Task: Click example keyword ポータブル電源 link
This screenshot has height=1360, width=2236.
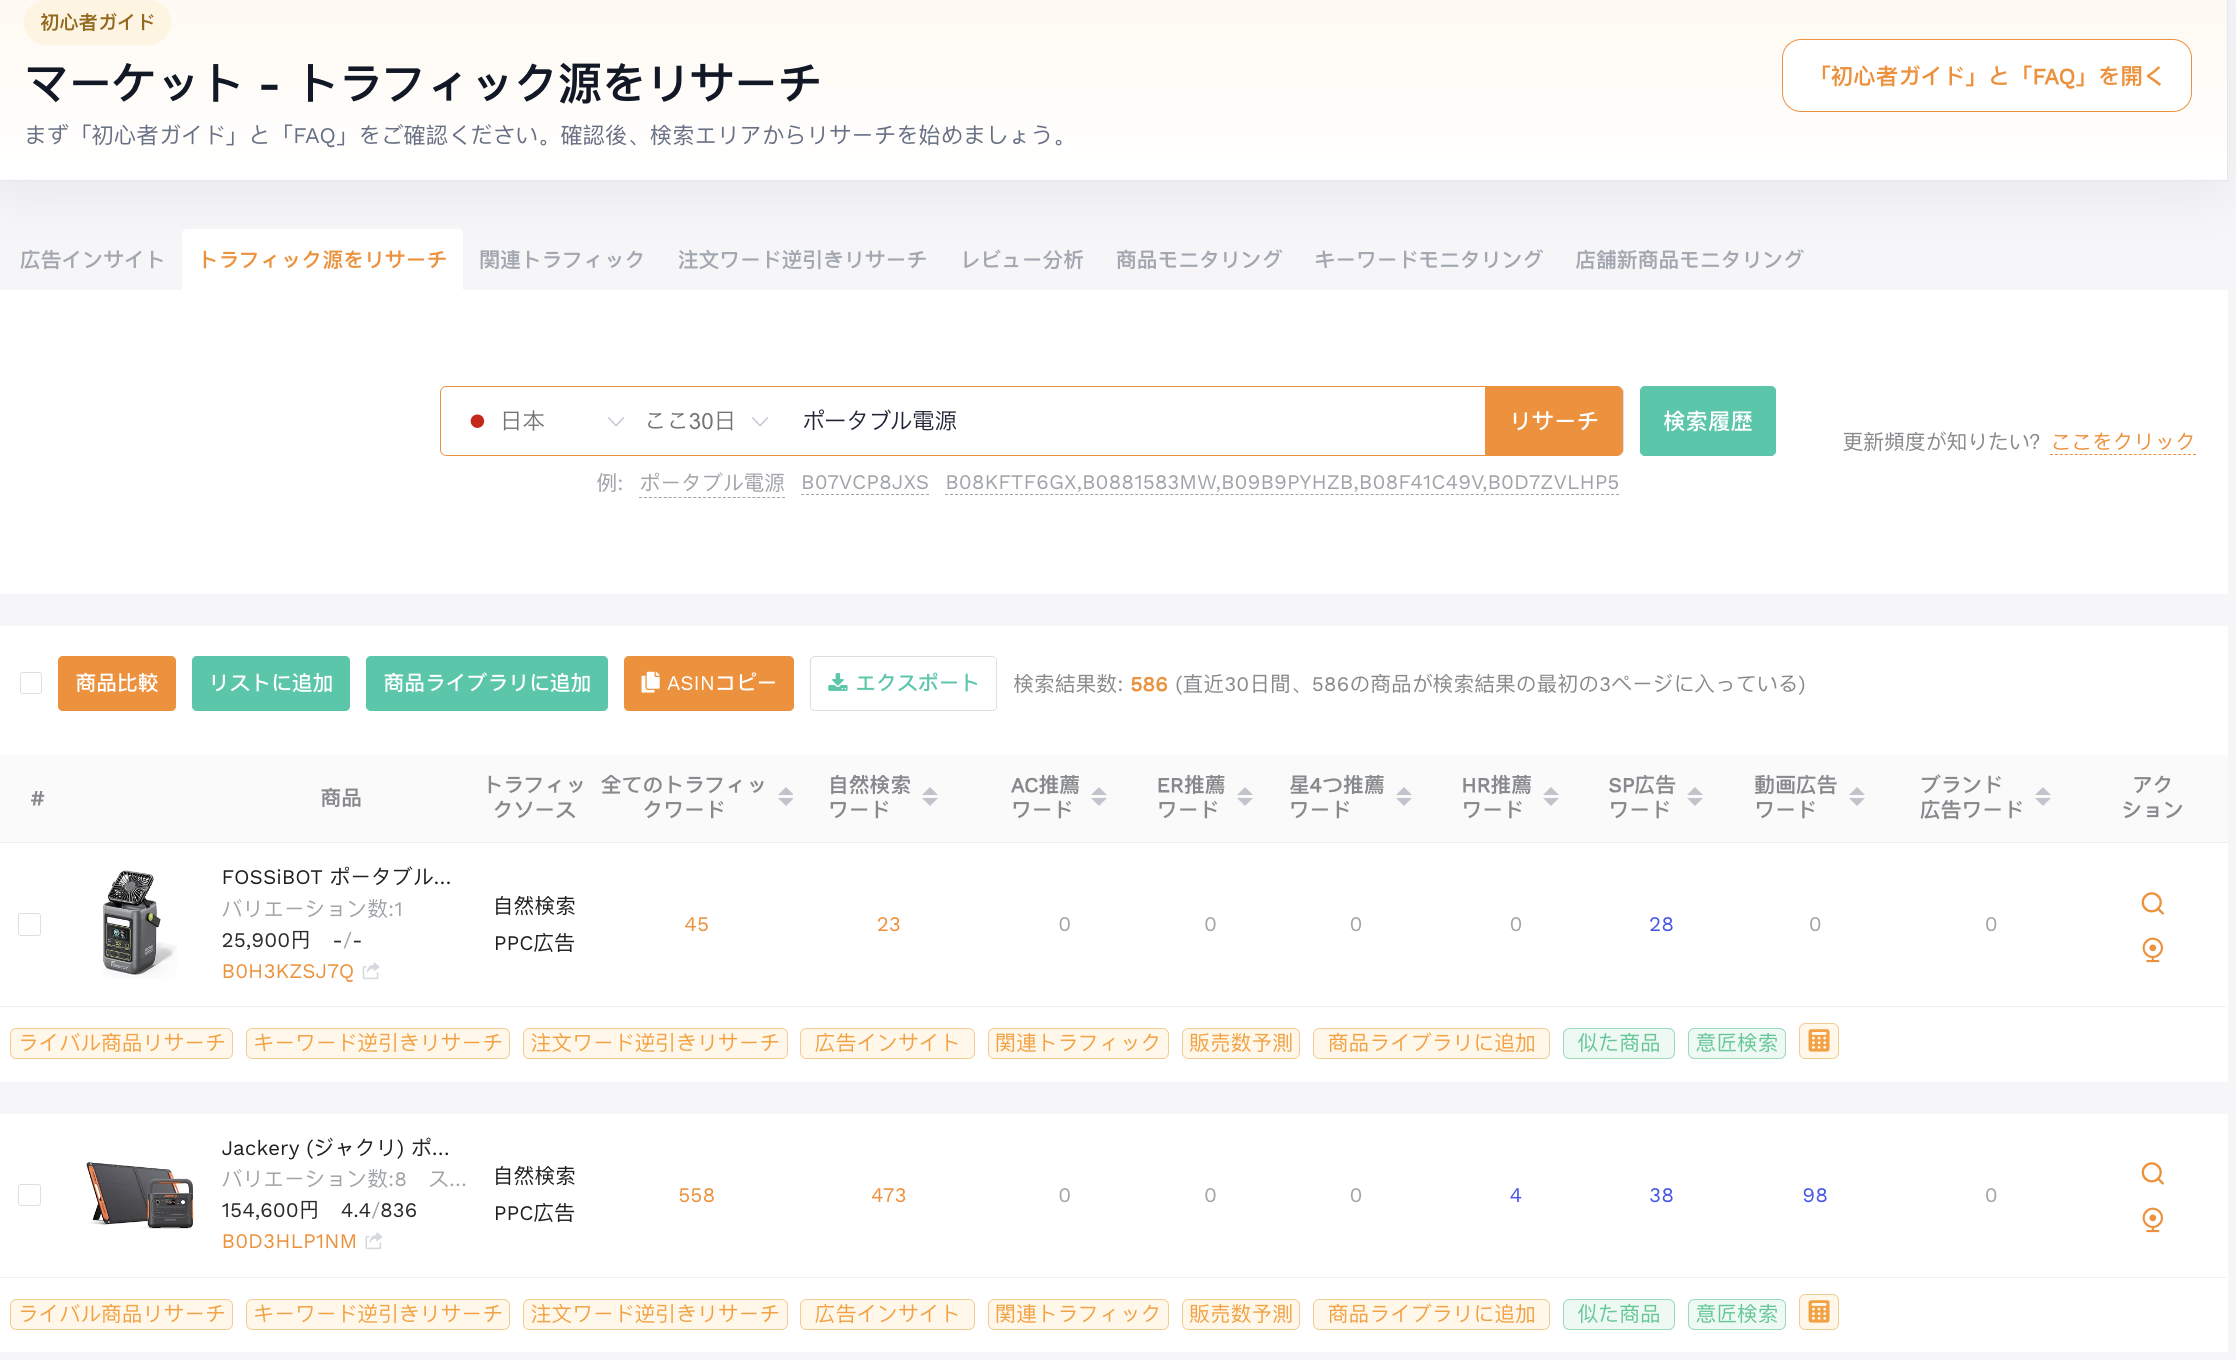Action: pos(712,482)
